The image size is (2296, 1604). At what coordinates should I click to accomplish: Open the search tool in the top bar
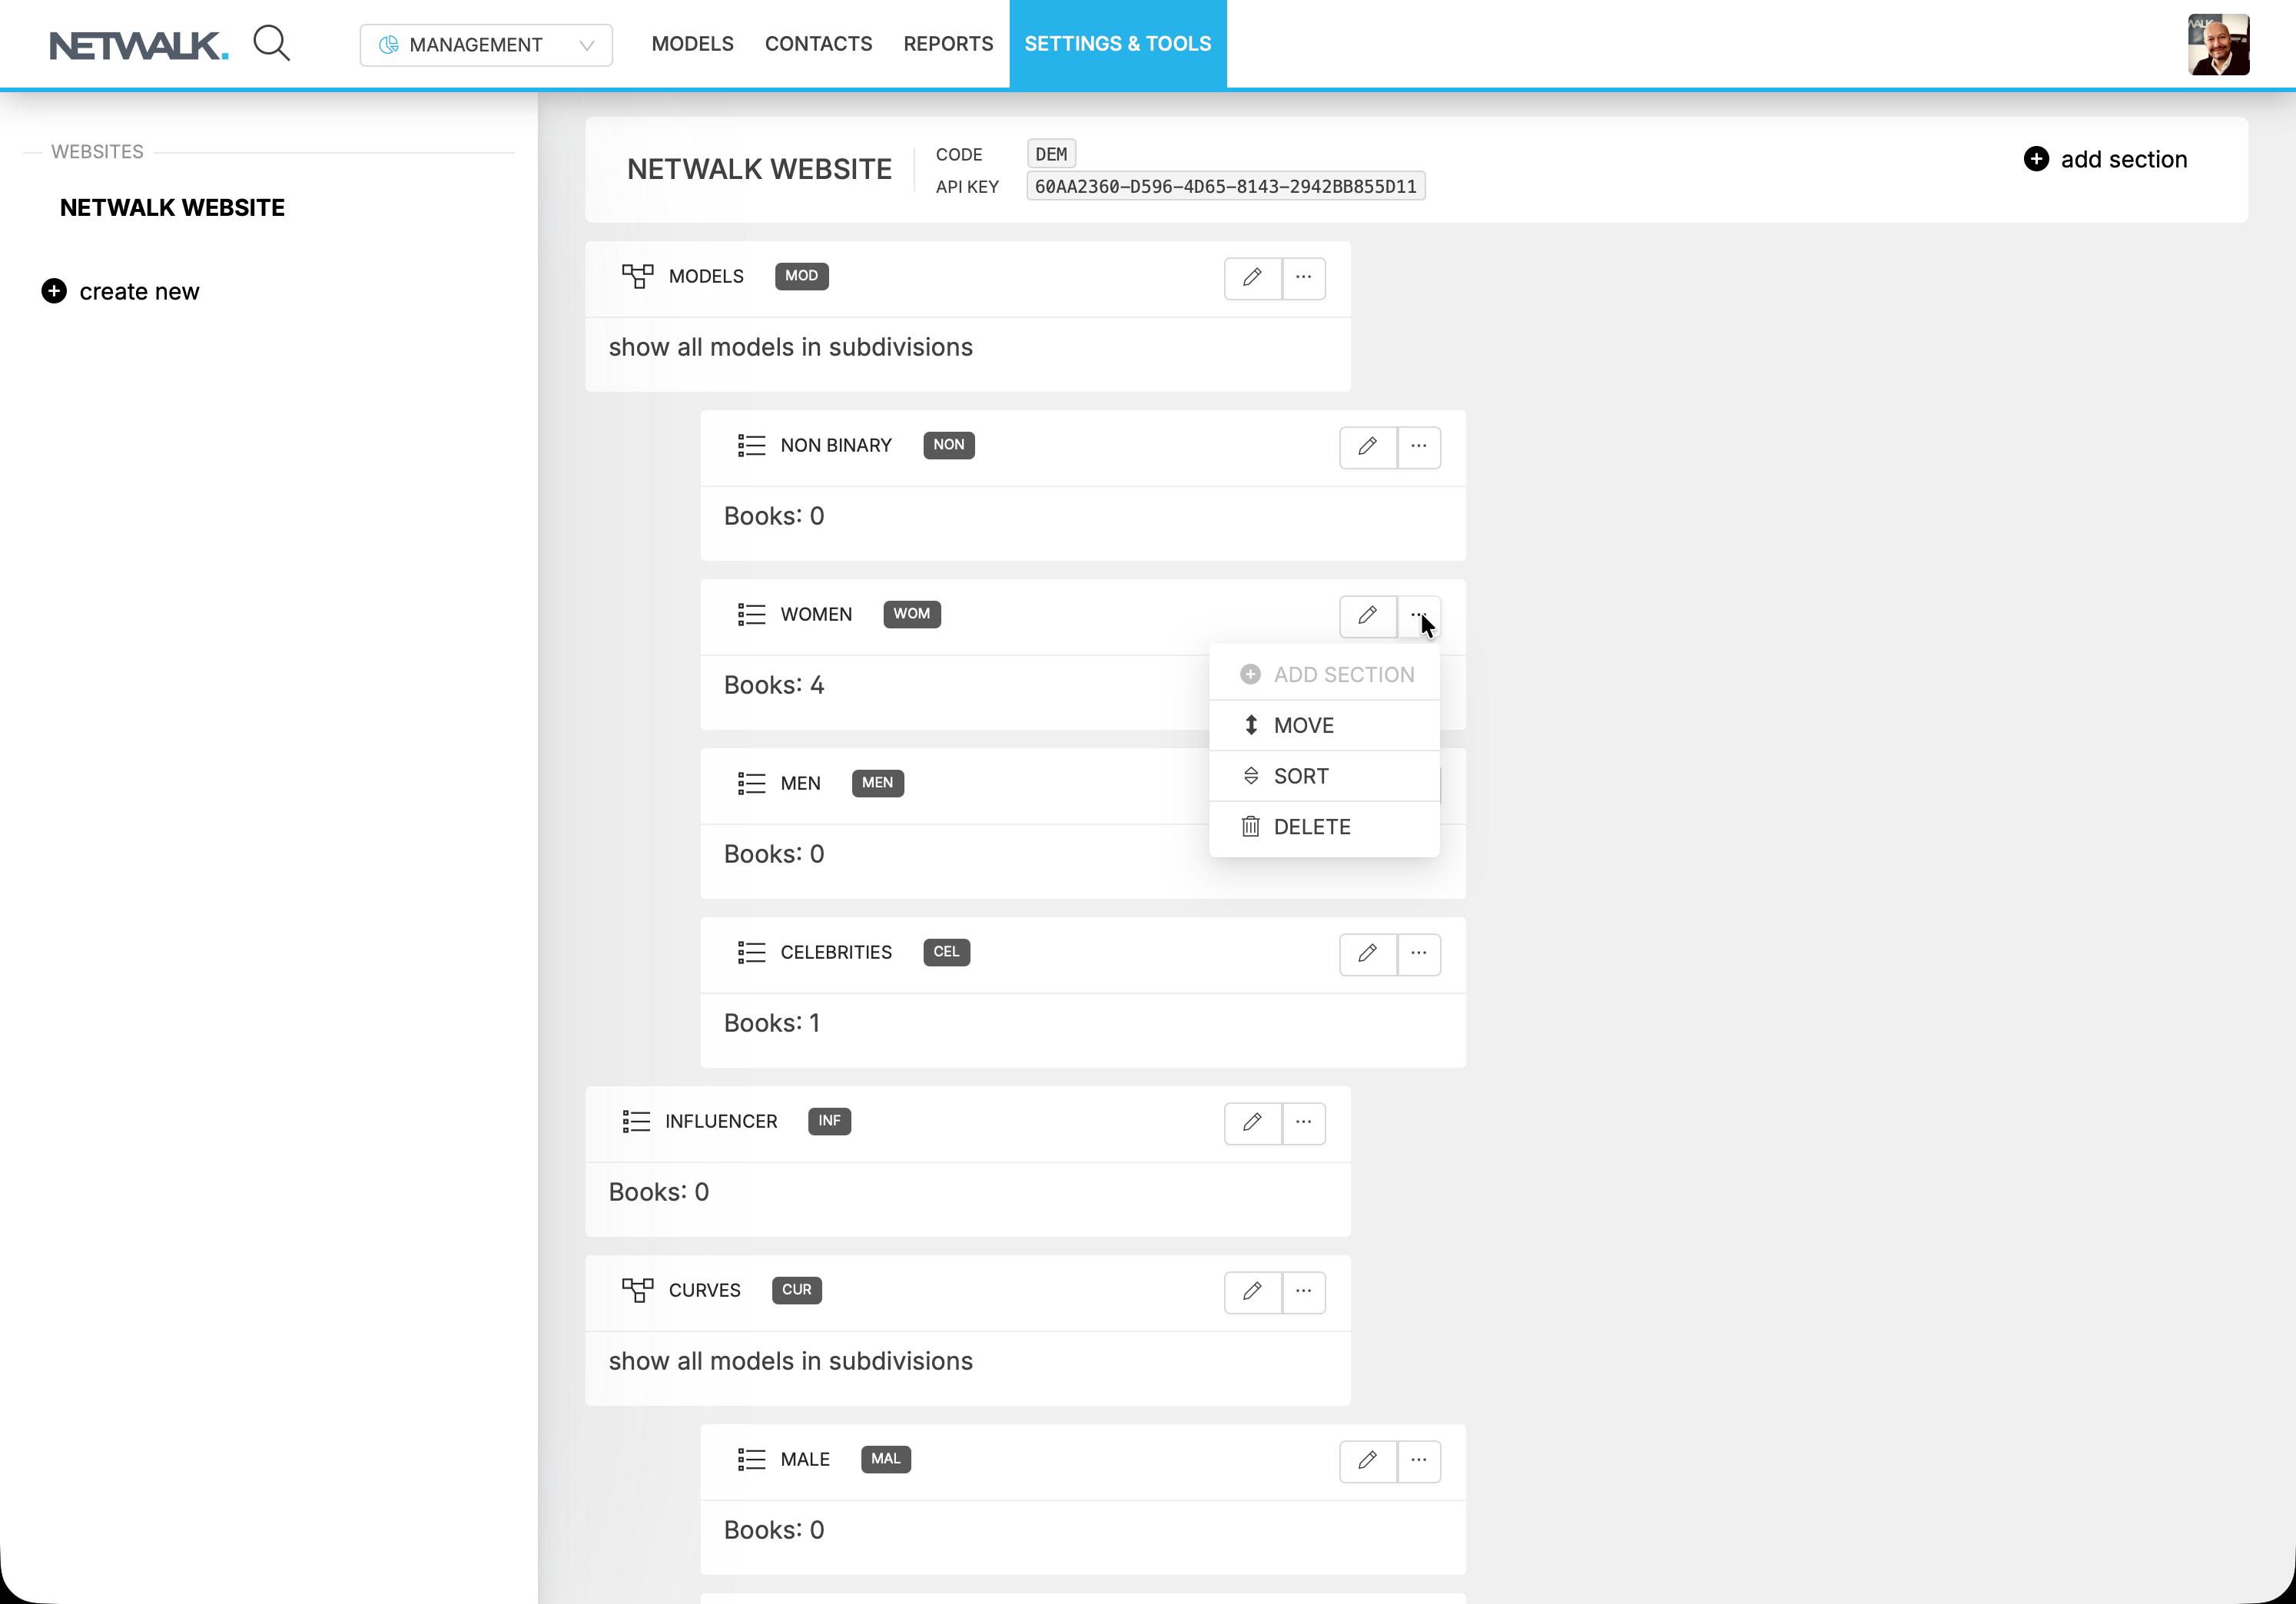272,43
